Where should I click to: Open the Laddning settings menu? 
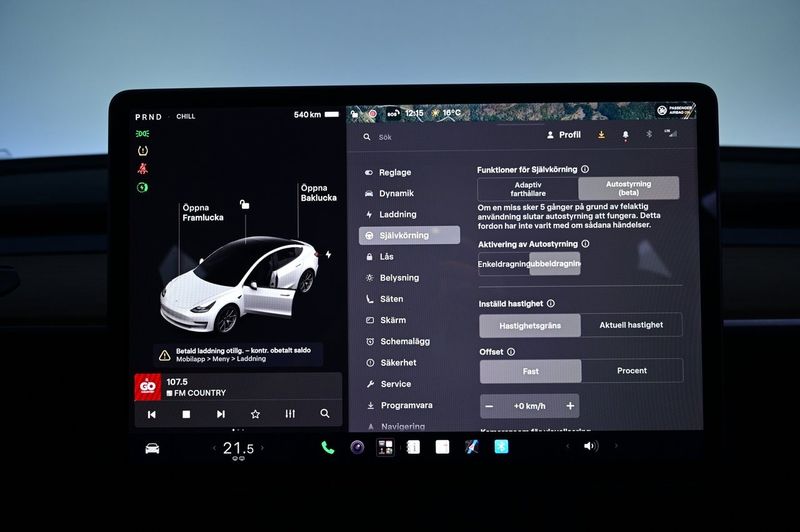391,214
